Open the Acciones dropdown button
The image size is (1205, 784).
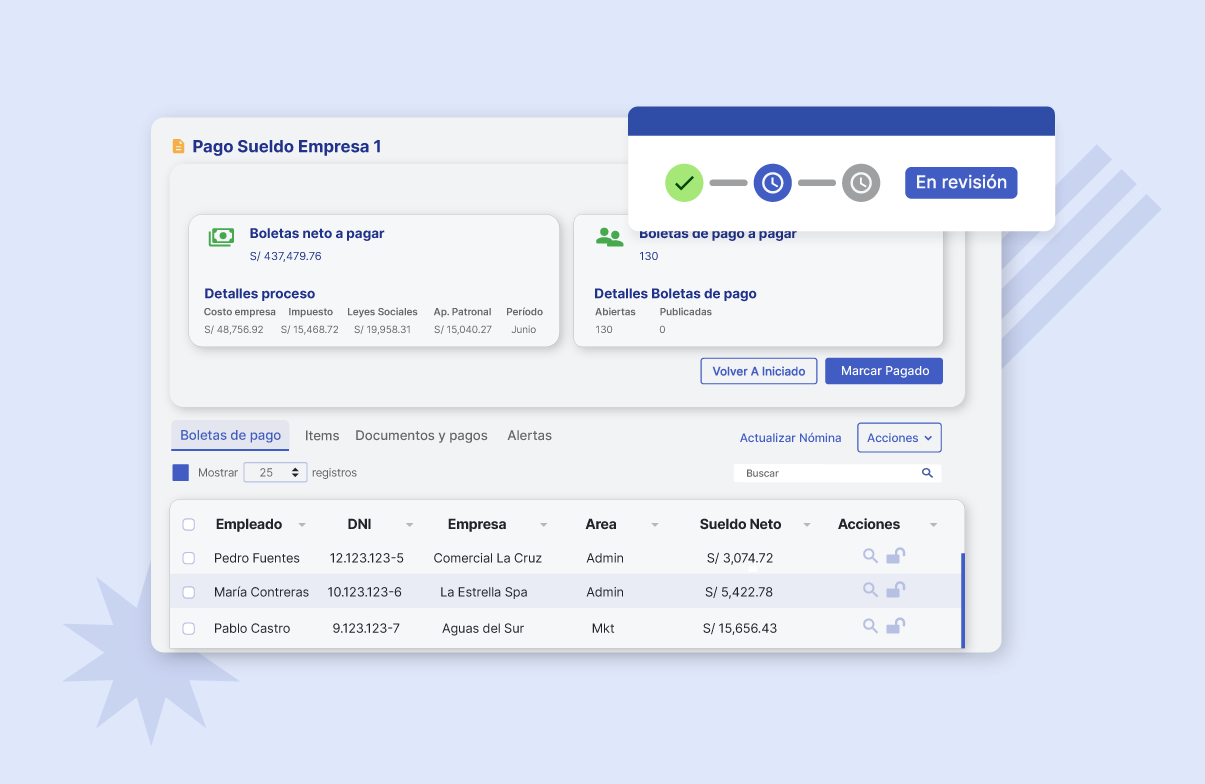[x=899, y=438]
